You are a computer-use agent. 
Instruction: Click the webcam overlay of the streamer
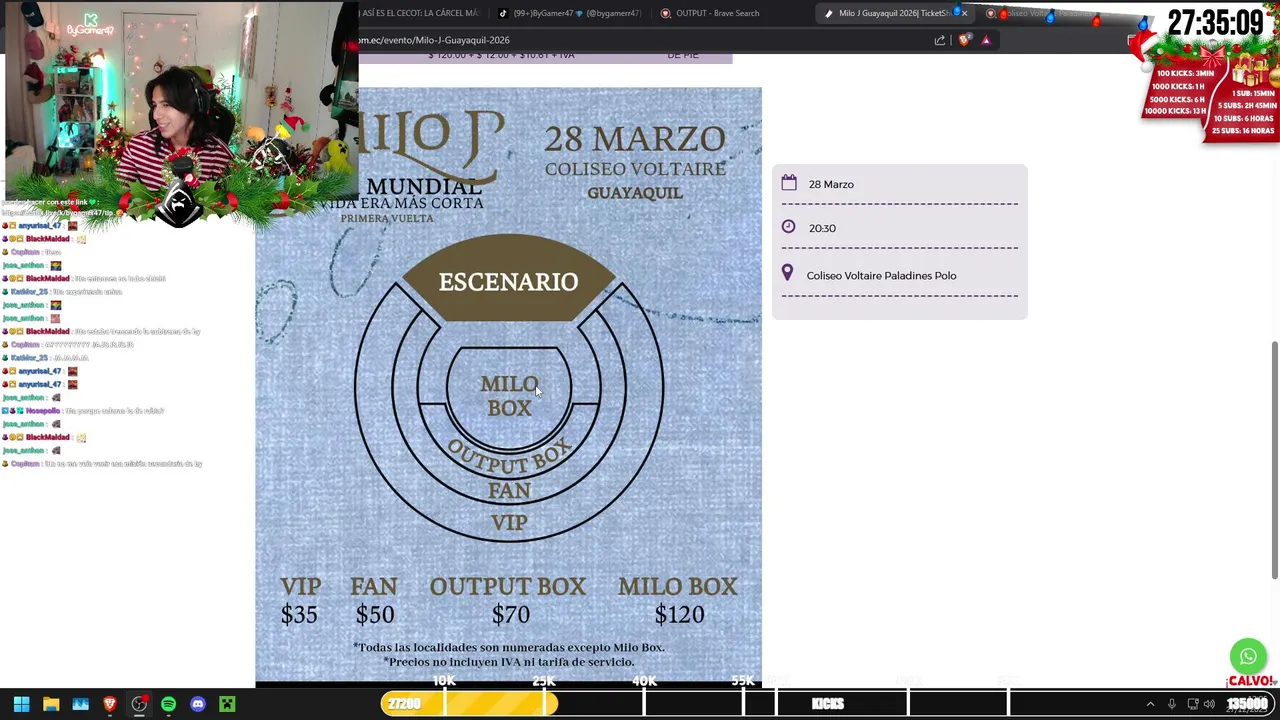tap(180, 100)
